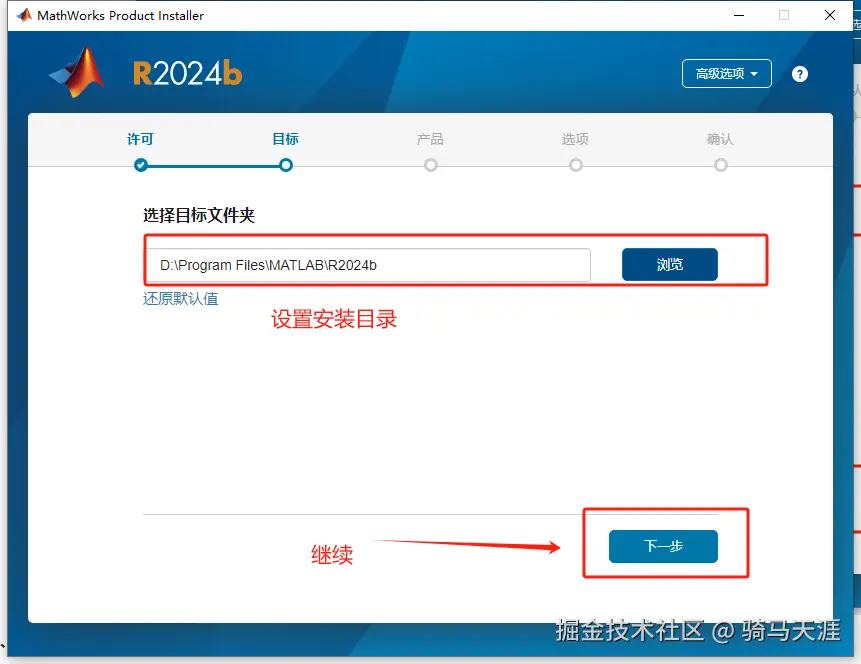Image resolution: width=861 pixels, height=664 pixels.
Task: Open the help question mark icon
Action: pos(800,74)
